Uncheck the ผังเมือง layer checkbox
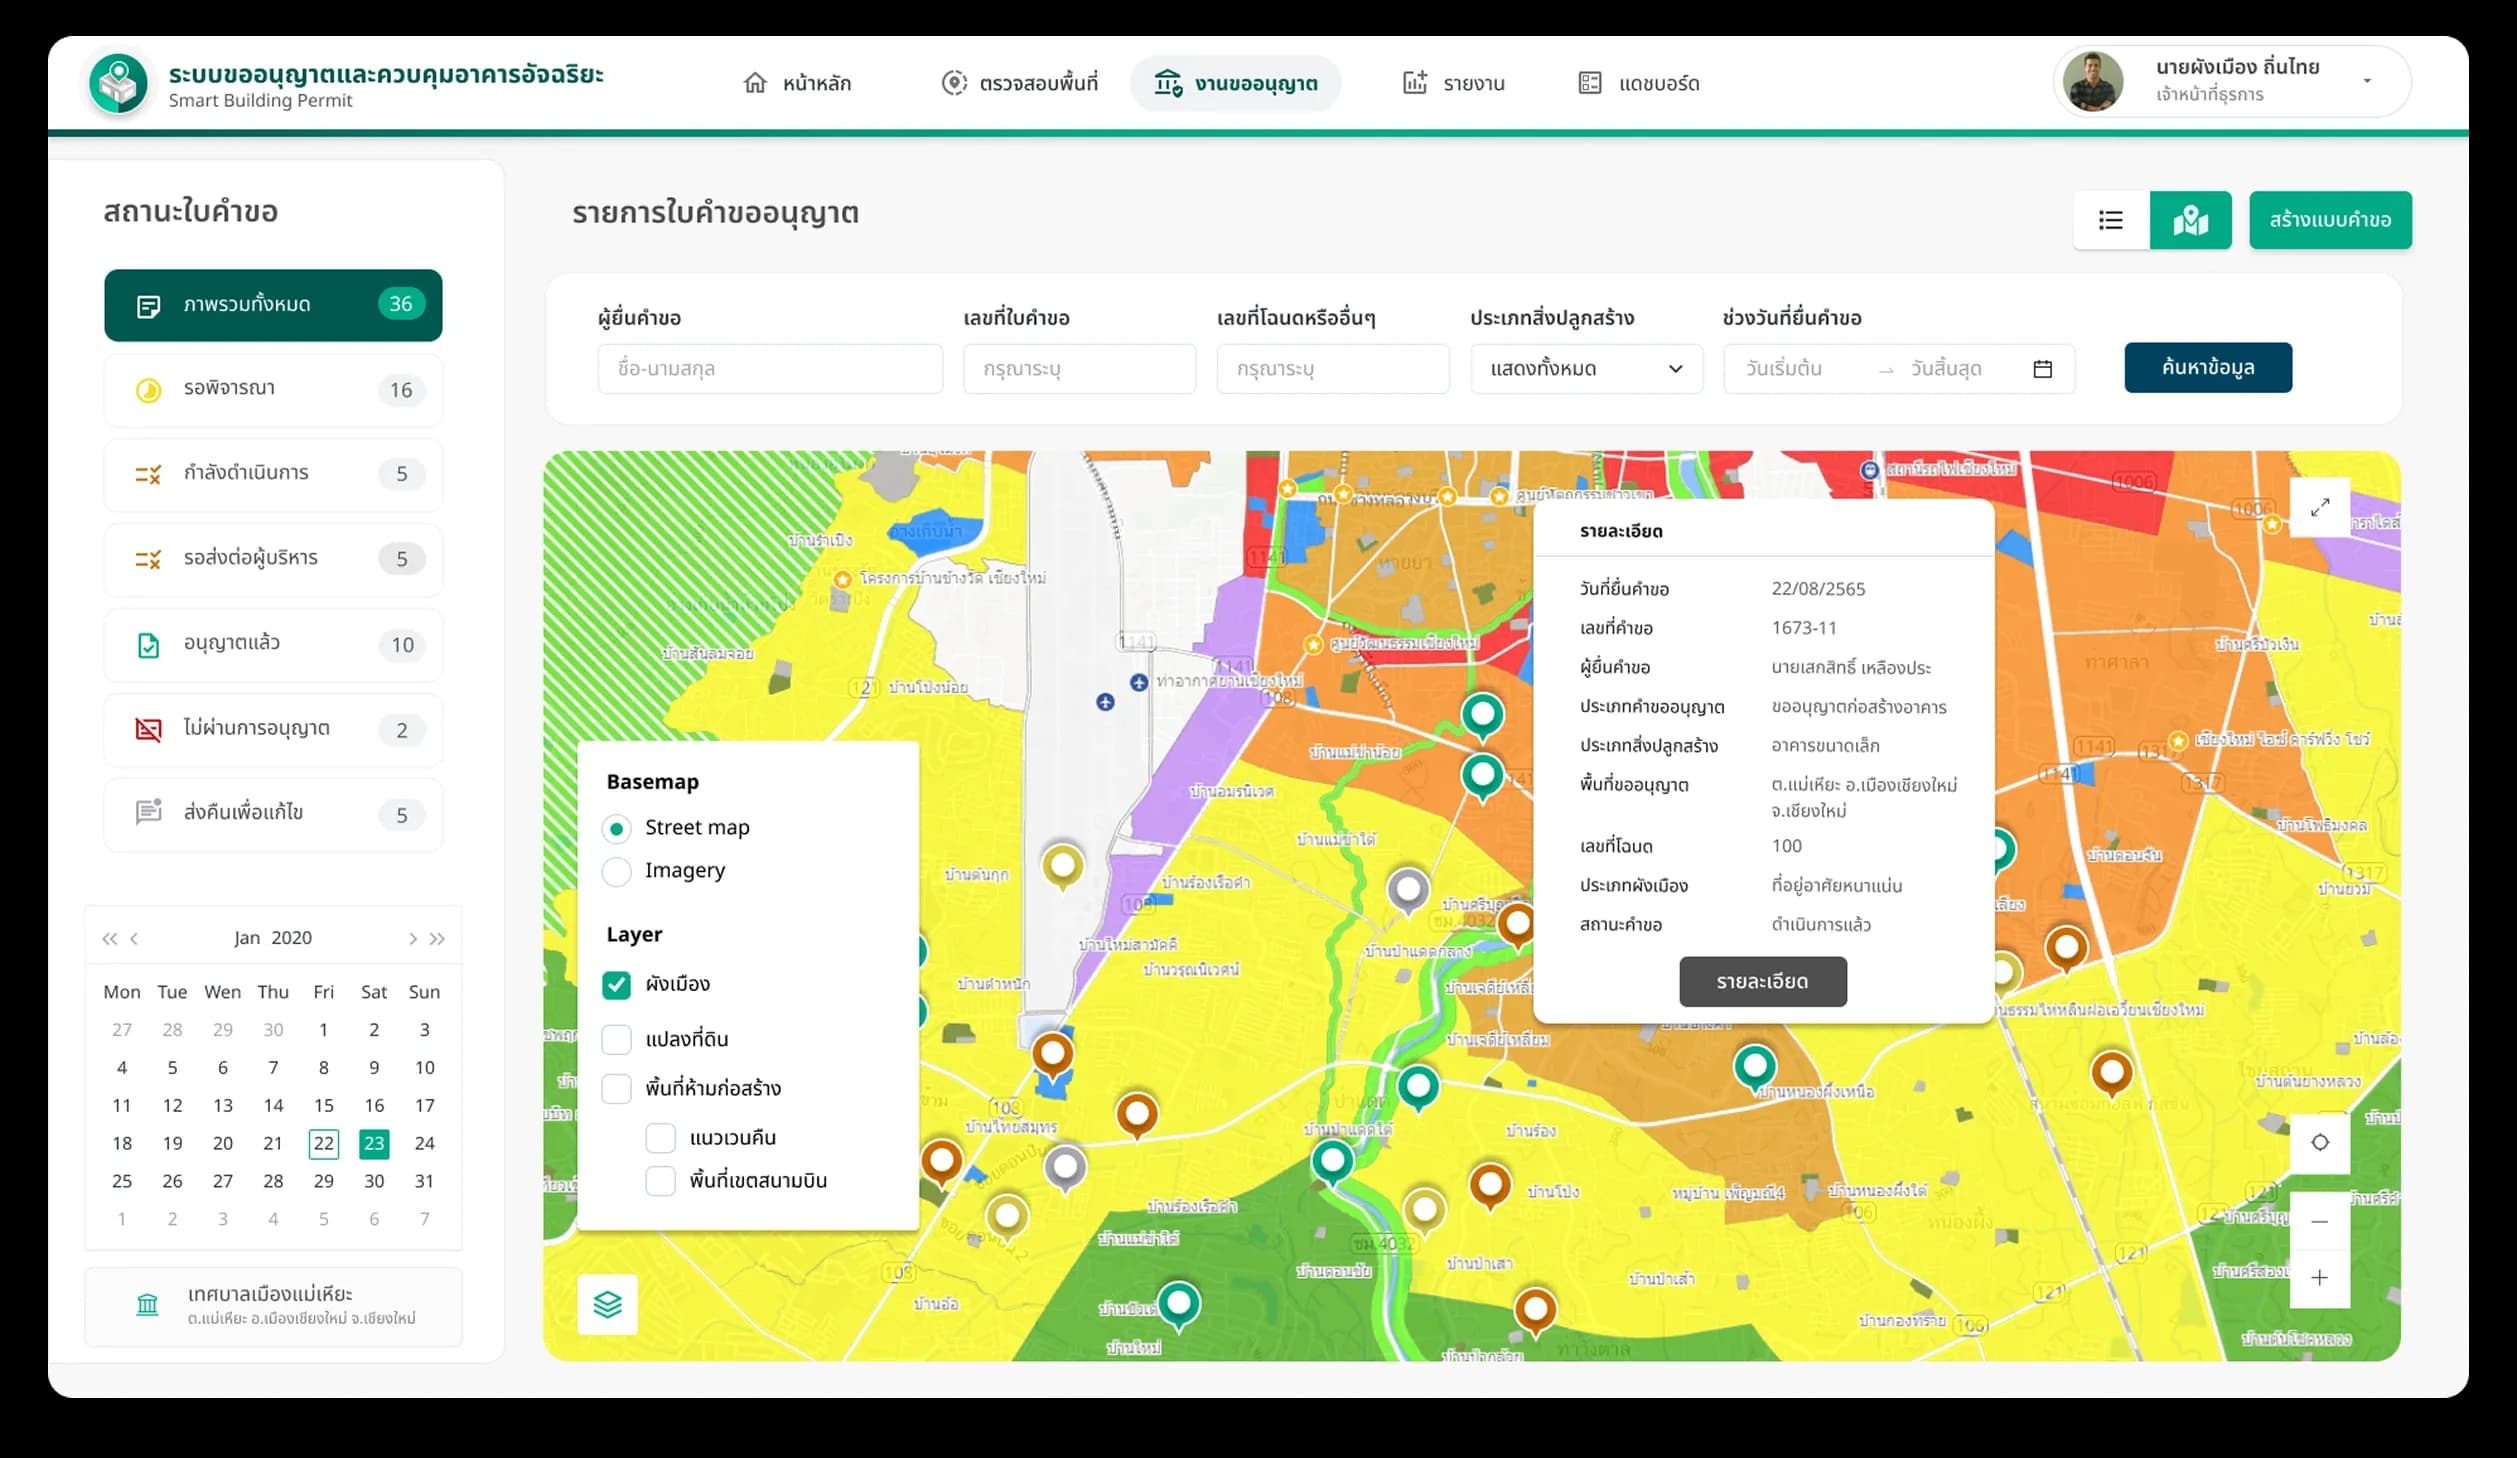 tap(617, 984)
